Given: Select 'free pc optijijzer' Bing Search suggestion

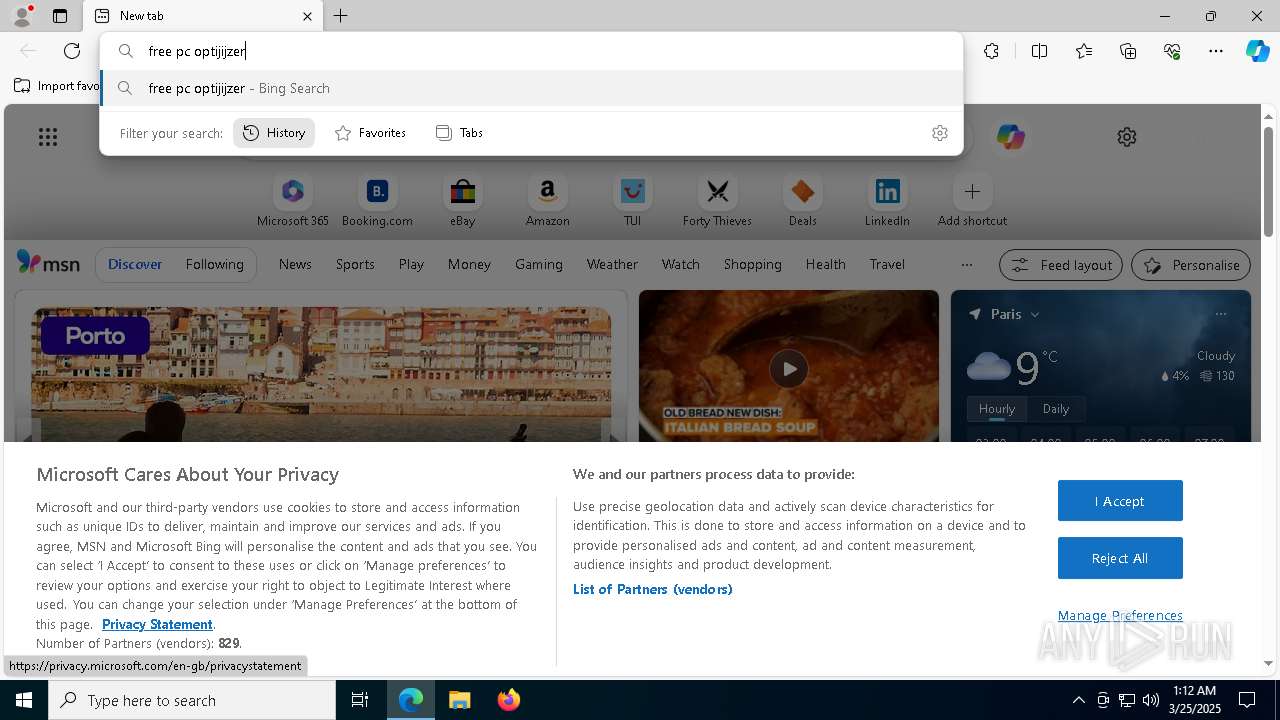Looking at the screenshot, I should tap(532, 88).
